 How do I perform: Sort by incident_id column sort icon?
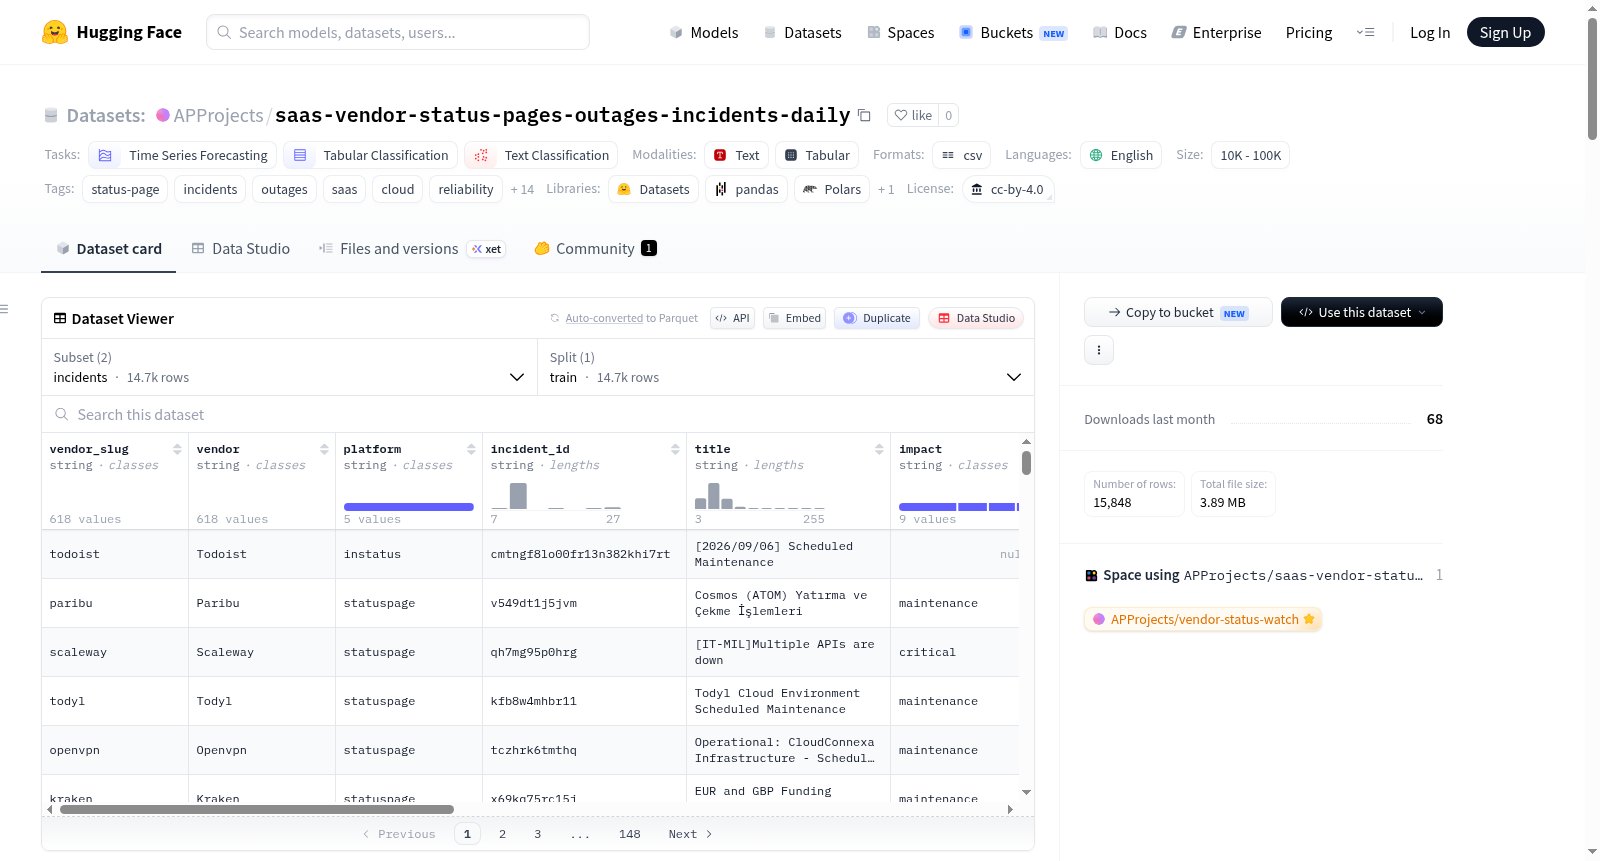click(675, 449)
